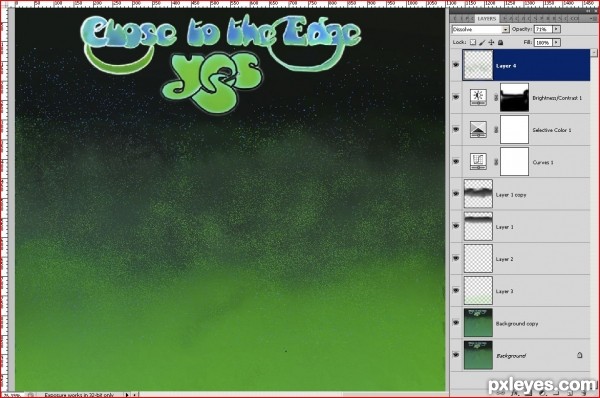
Task: Click the Fill value field
Action: click(x=543, y=42)
